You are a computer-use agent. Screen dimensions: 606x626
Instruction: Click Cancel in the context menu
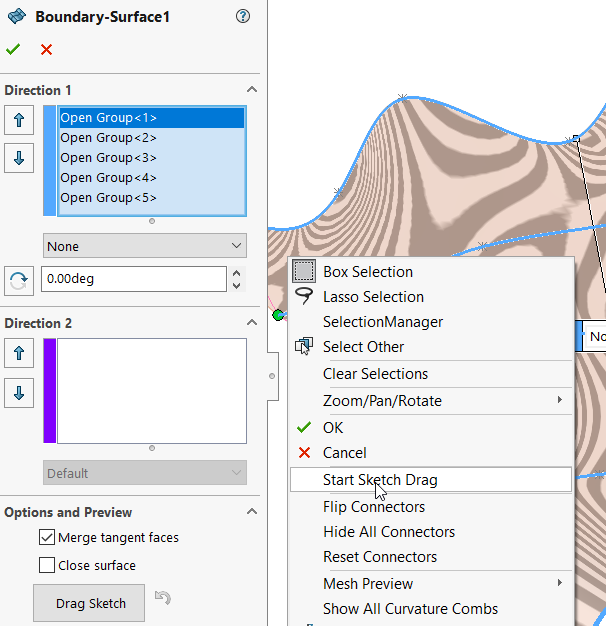pos(431,453)
